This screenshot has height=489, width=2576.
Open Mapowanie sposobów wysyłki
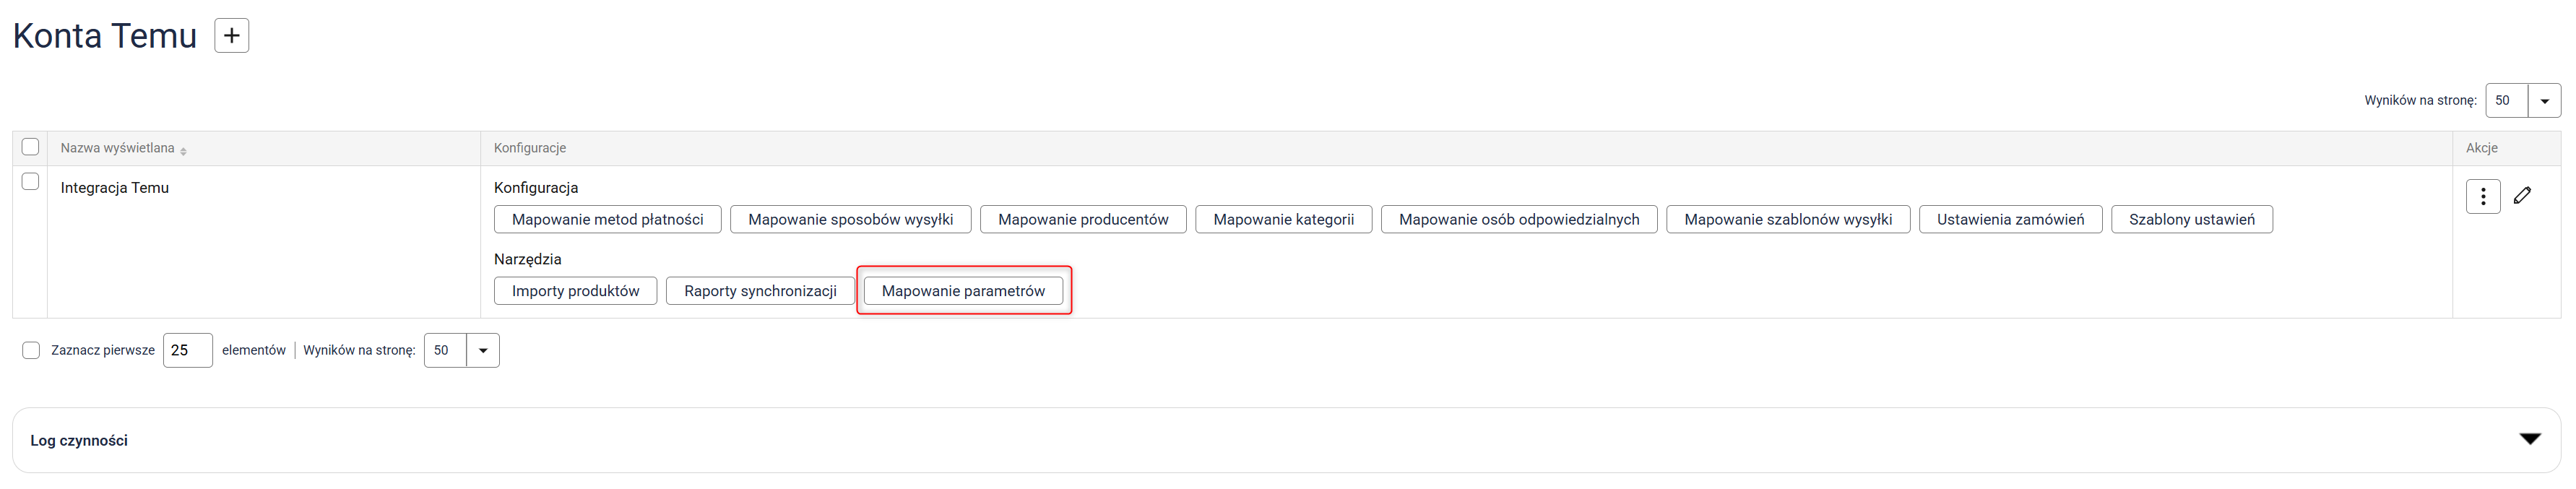pos(850,220)
